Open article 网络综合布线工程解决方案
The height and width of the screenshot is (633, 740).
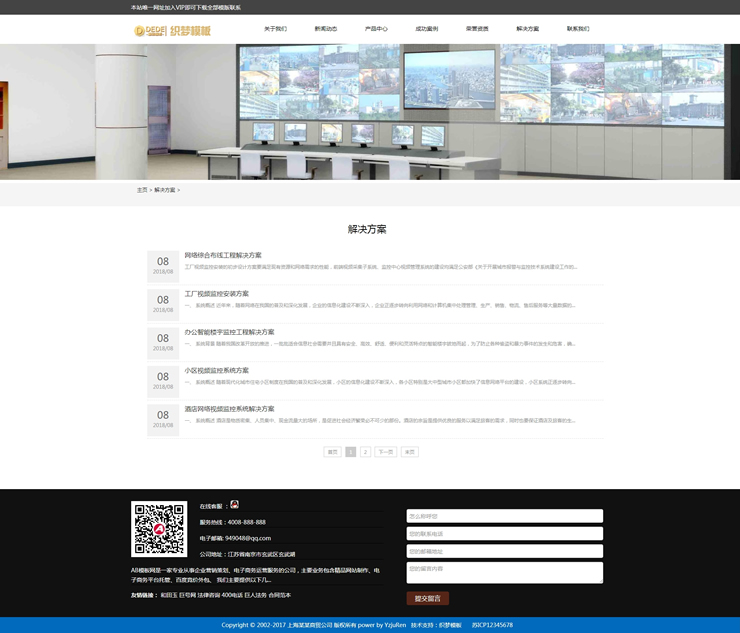pyautogui.click(x=223, y=255)
